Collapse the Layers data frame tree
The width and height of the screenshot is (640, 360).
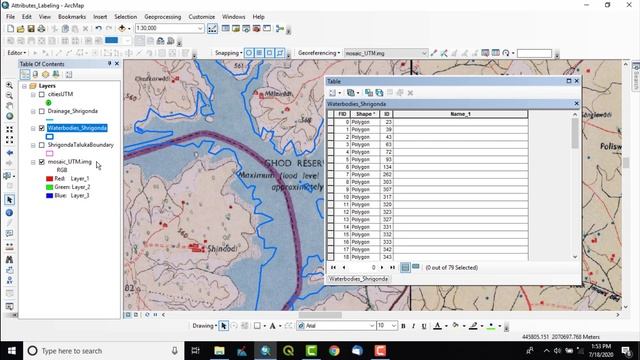click(x=24, y=86)
